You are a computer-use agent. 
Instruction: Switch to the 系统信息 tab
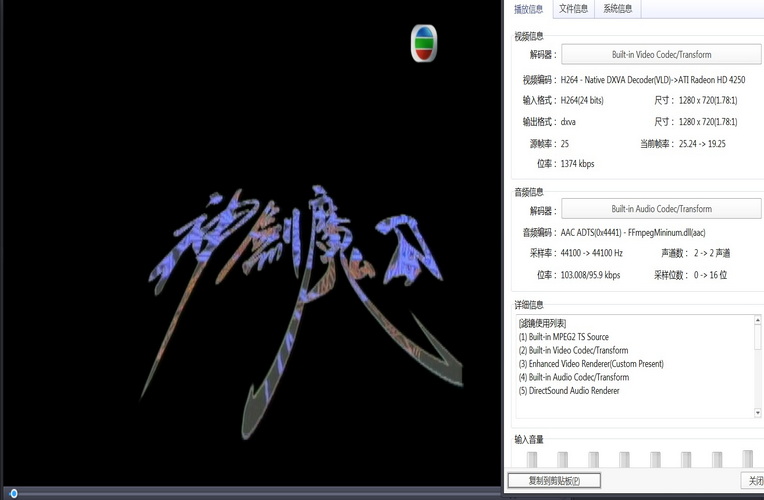point(617,9)
